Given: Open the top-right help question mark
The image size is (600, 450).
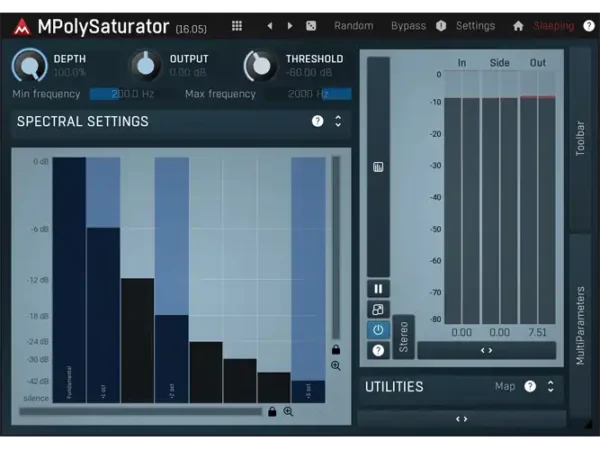Looking at the screenshot, I should [x=589, y=26].
